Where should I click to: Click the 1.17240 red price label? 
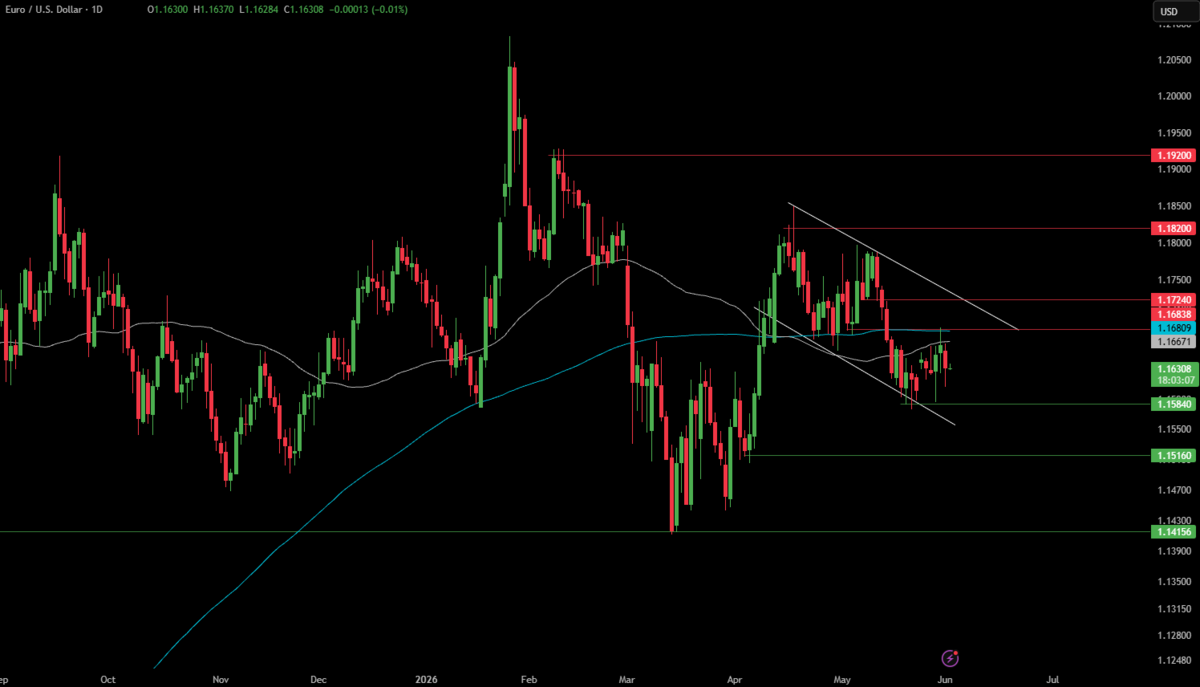click(1173, 299)
